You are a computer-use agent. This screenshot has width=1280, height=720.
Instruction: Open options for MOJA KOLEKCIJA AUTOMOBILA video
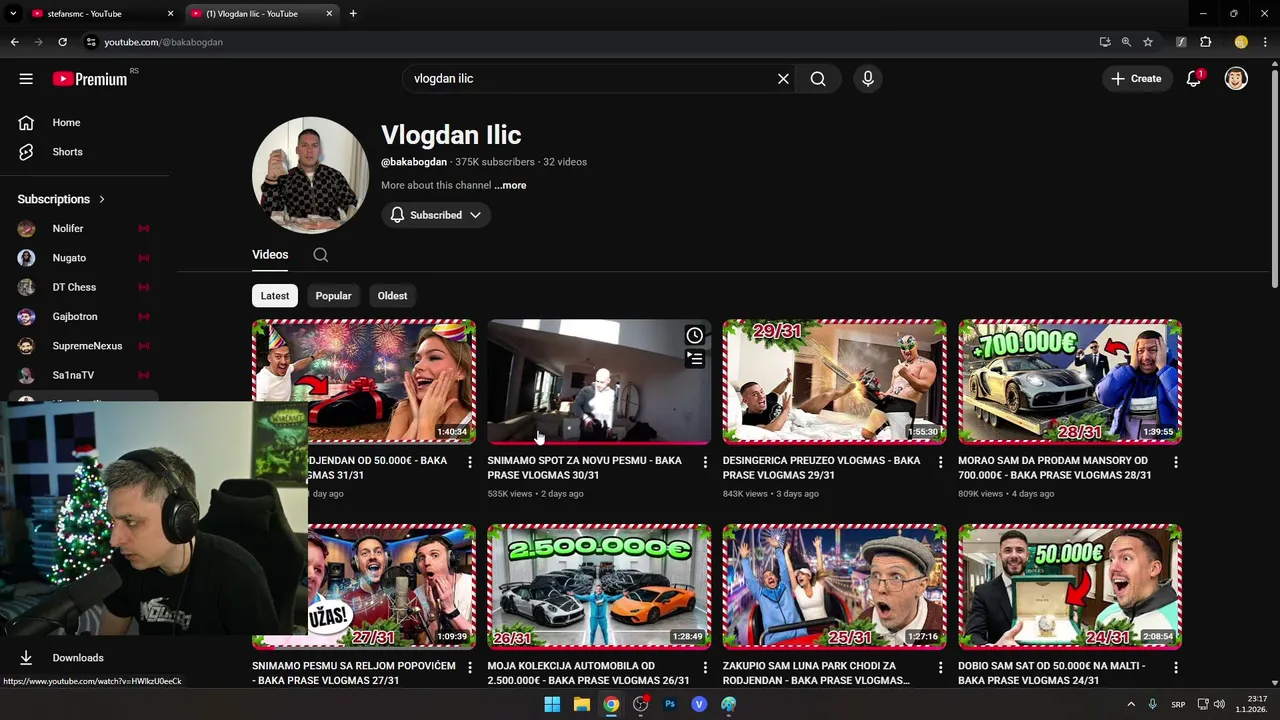click(x=705, y=667)
